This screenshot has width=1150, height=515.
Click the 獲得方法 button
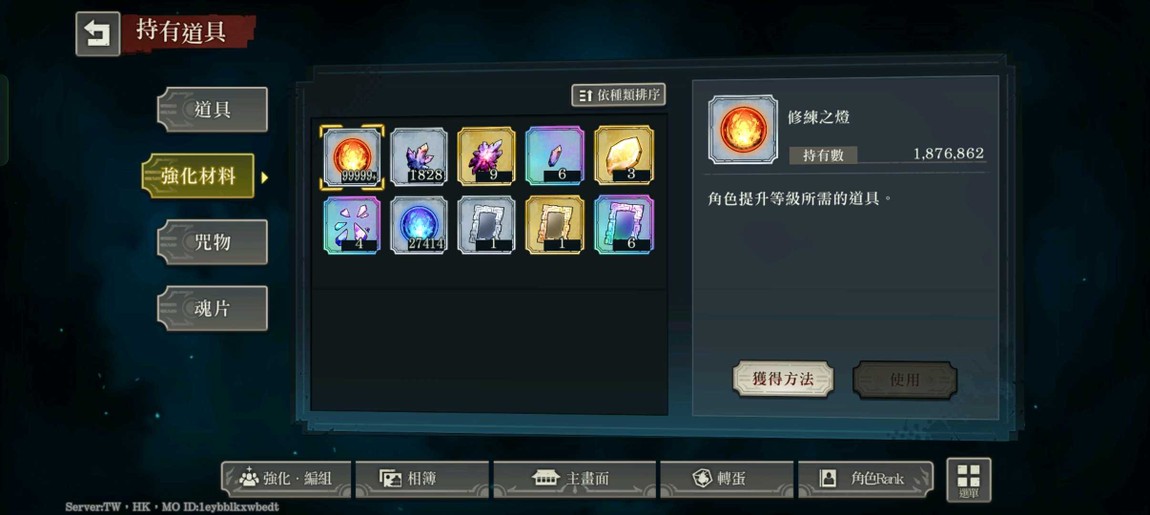point(783,379)
